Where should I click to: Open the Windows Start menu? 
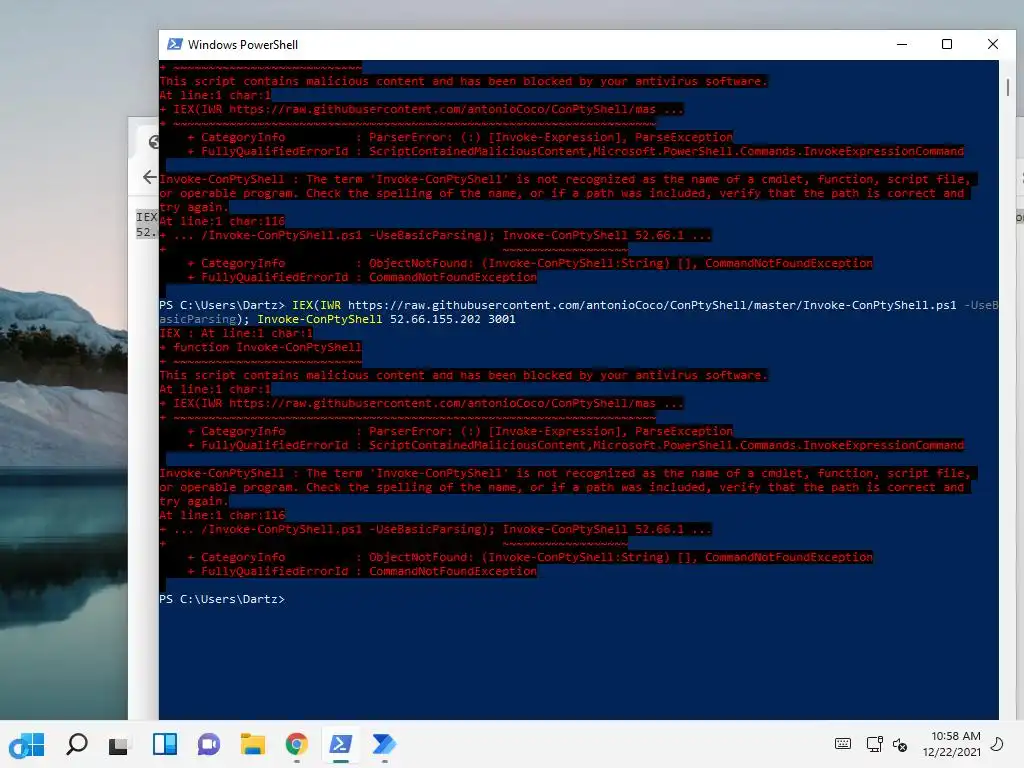[x=27, y=744]
